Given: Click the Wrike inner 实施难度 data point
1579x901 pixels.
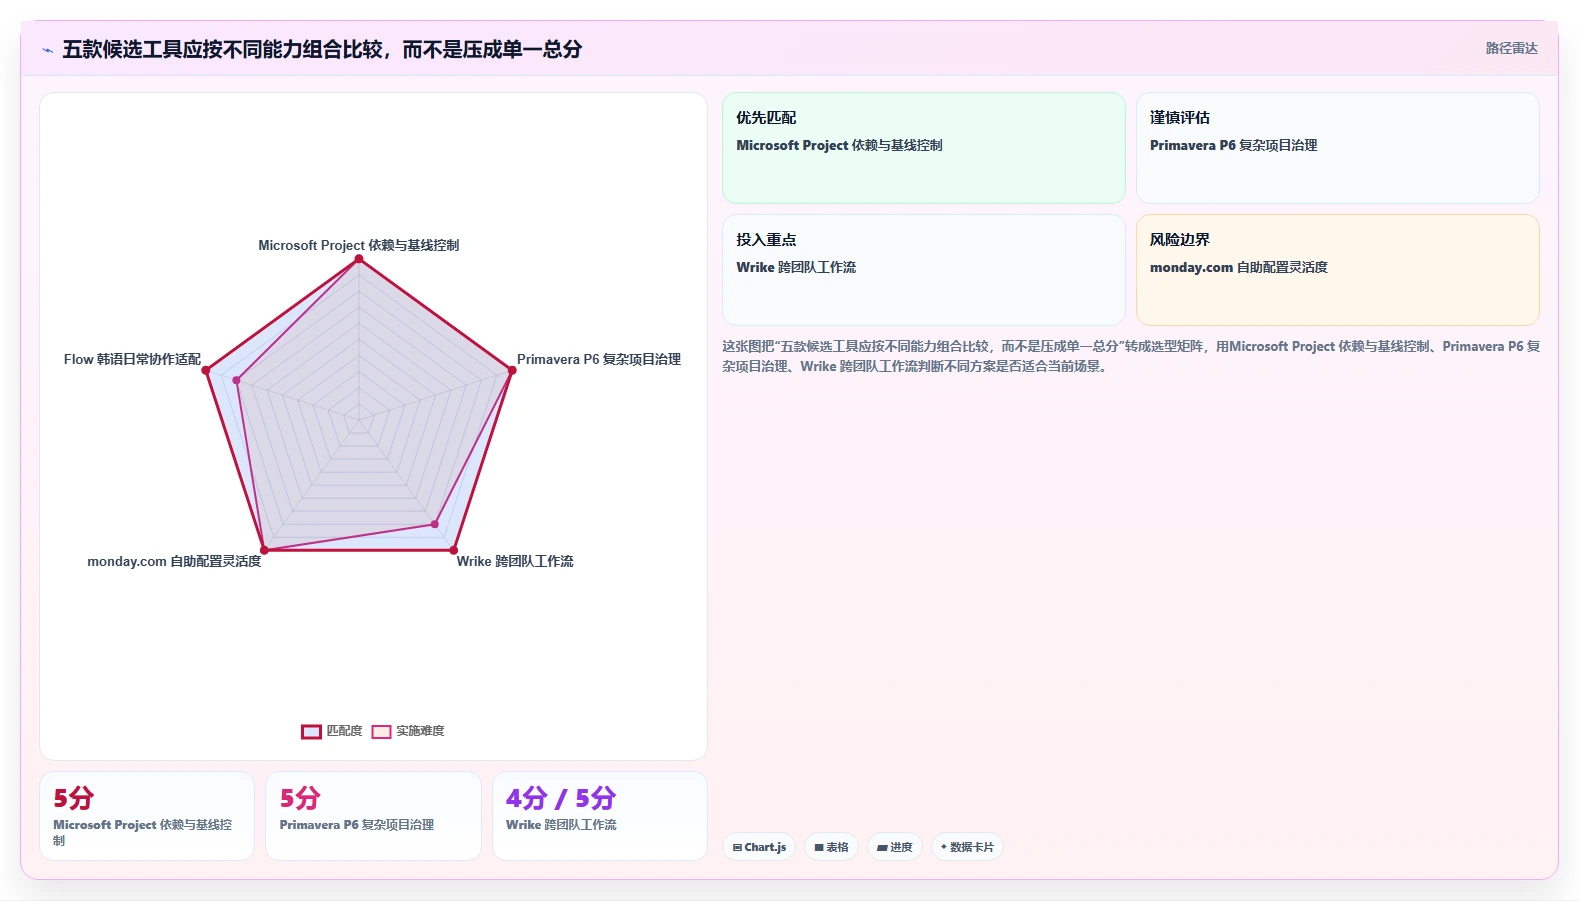Looking at the screenshot, I should [x=435, y=524].
